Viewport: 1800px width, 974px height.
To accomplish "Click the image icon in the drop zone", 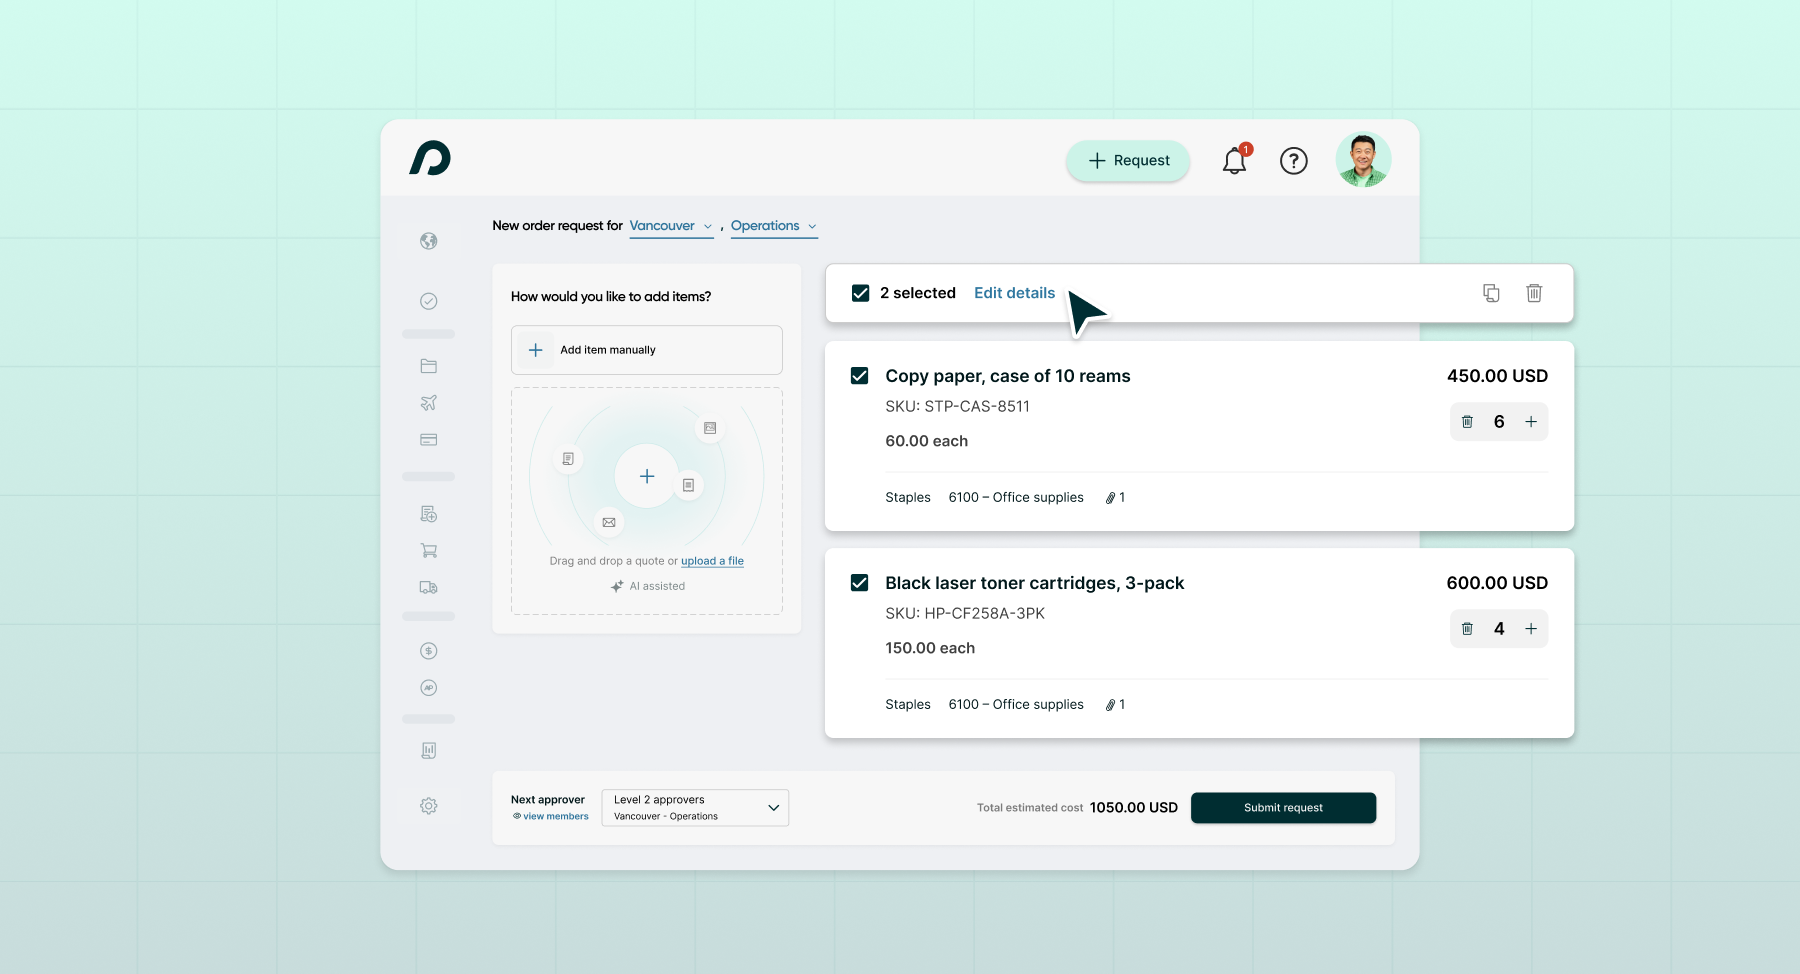I will pos(710,428).
